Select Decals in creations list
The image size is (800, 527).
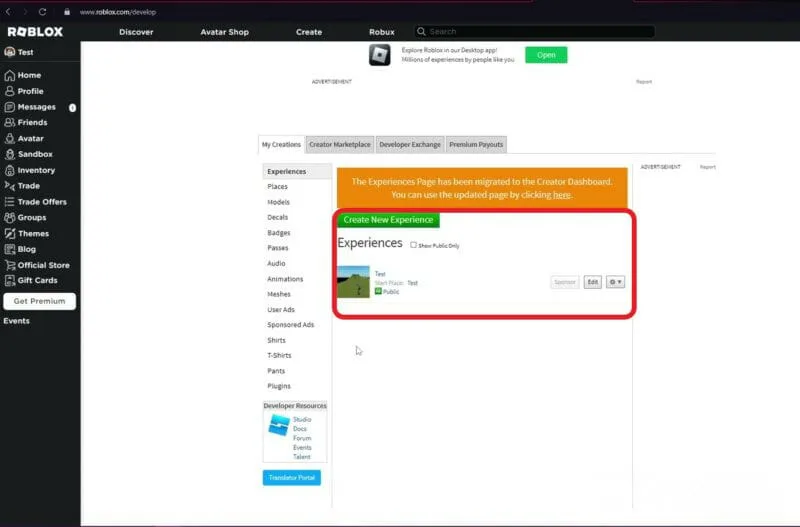(278, 217)
